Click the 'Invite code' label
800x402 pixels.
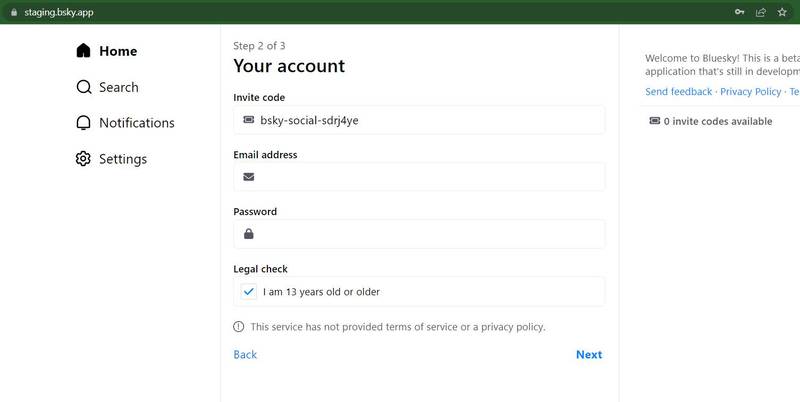pos(259,97)
